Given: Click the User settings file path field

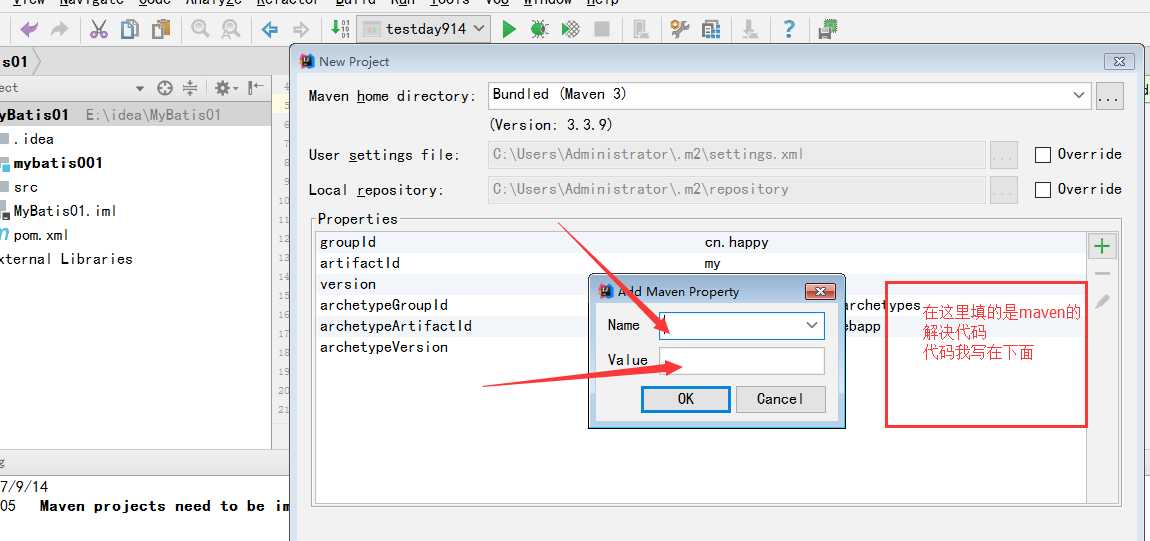Looking at the screenshot, I should pyautogui.click(x=736, y=155).
